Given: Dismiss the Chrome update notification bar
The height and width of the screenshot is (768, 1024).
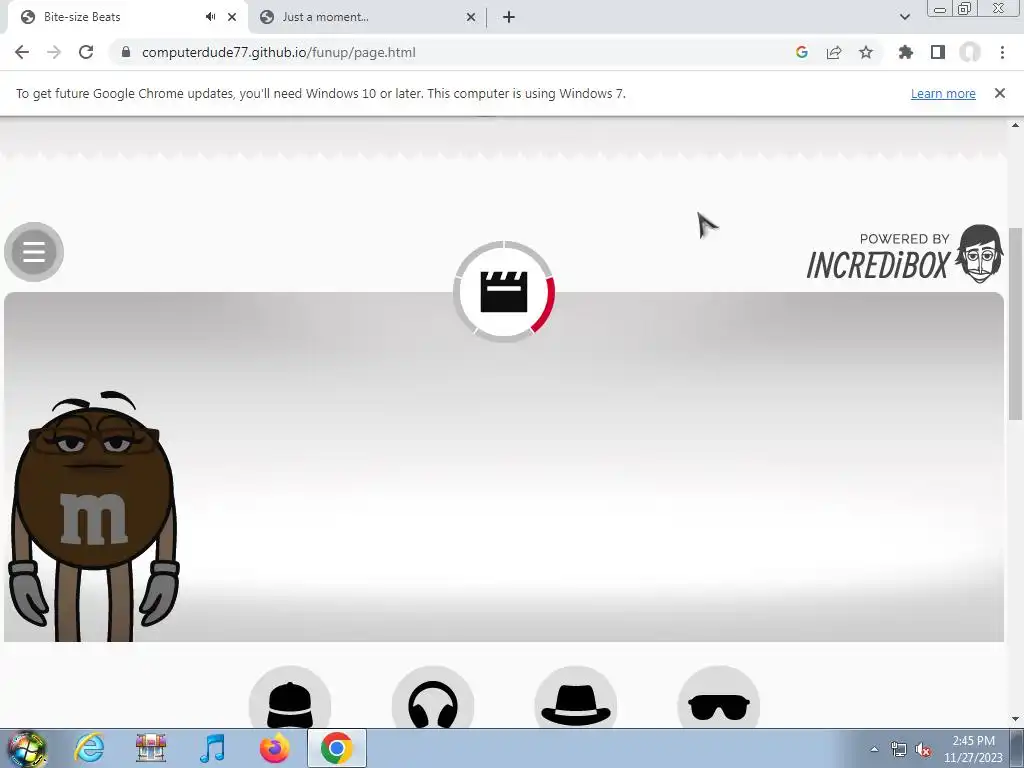Looking at the screenshot, I should [x=1000, y=93].
